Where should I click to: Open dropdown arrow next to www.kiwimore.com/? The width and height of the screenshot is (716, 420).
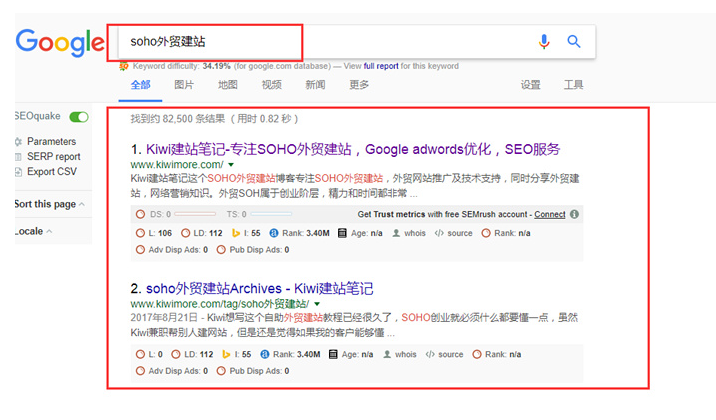(231, 165)
